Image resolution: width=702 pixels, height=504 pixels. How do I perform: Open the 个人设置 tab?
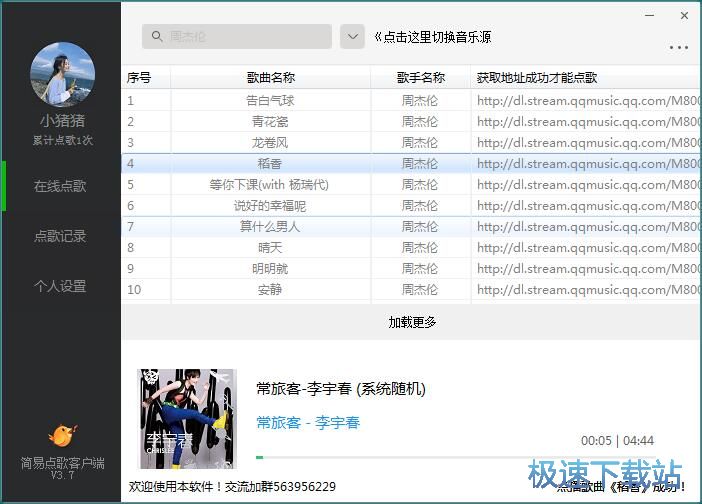point(60,286)
